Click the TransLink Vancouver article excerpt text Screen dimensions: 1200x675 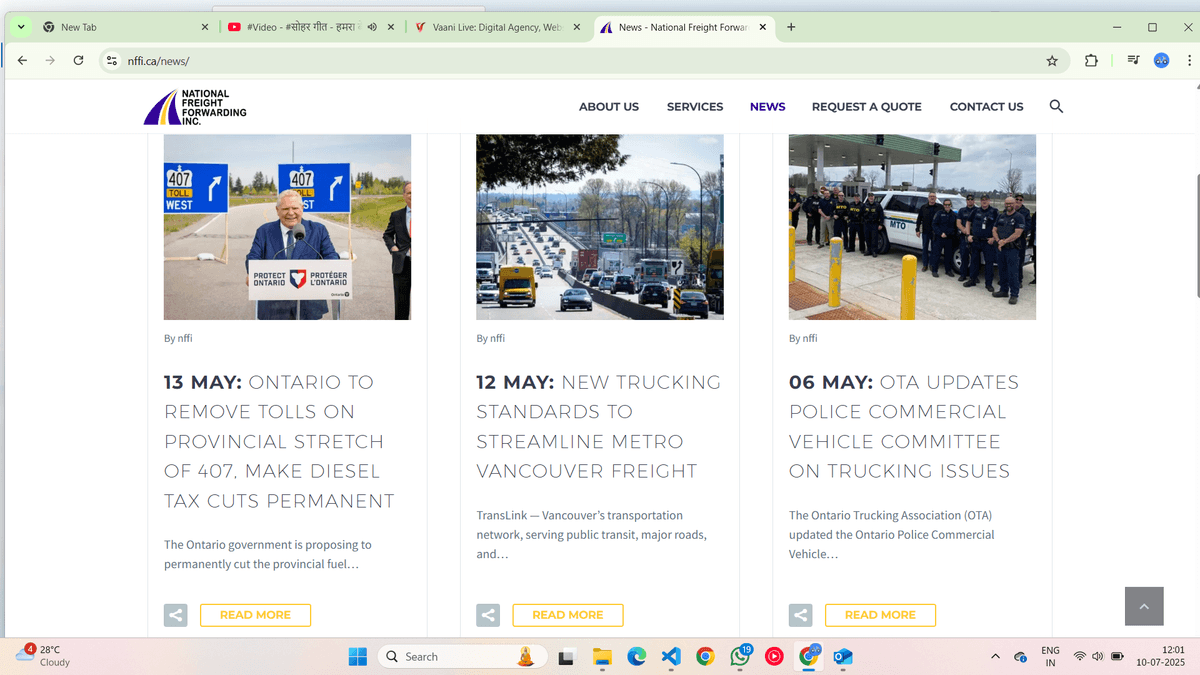(x=592, y=534)
